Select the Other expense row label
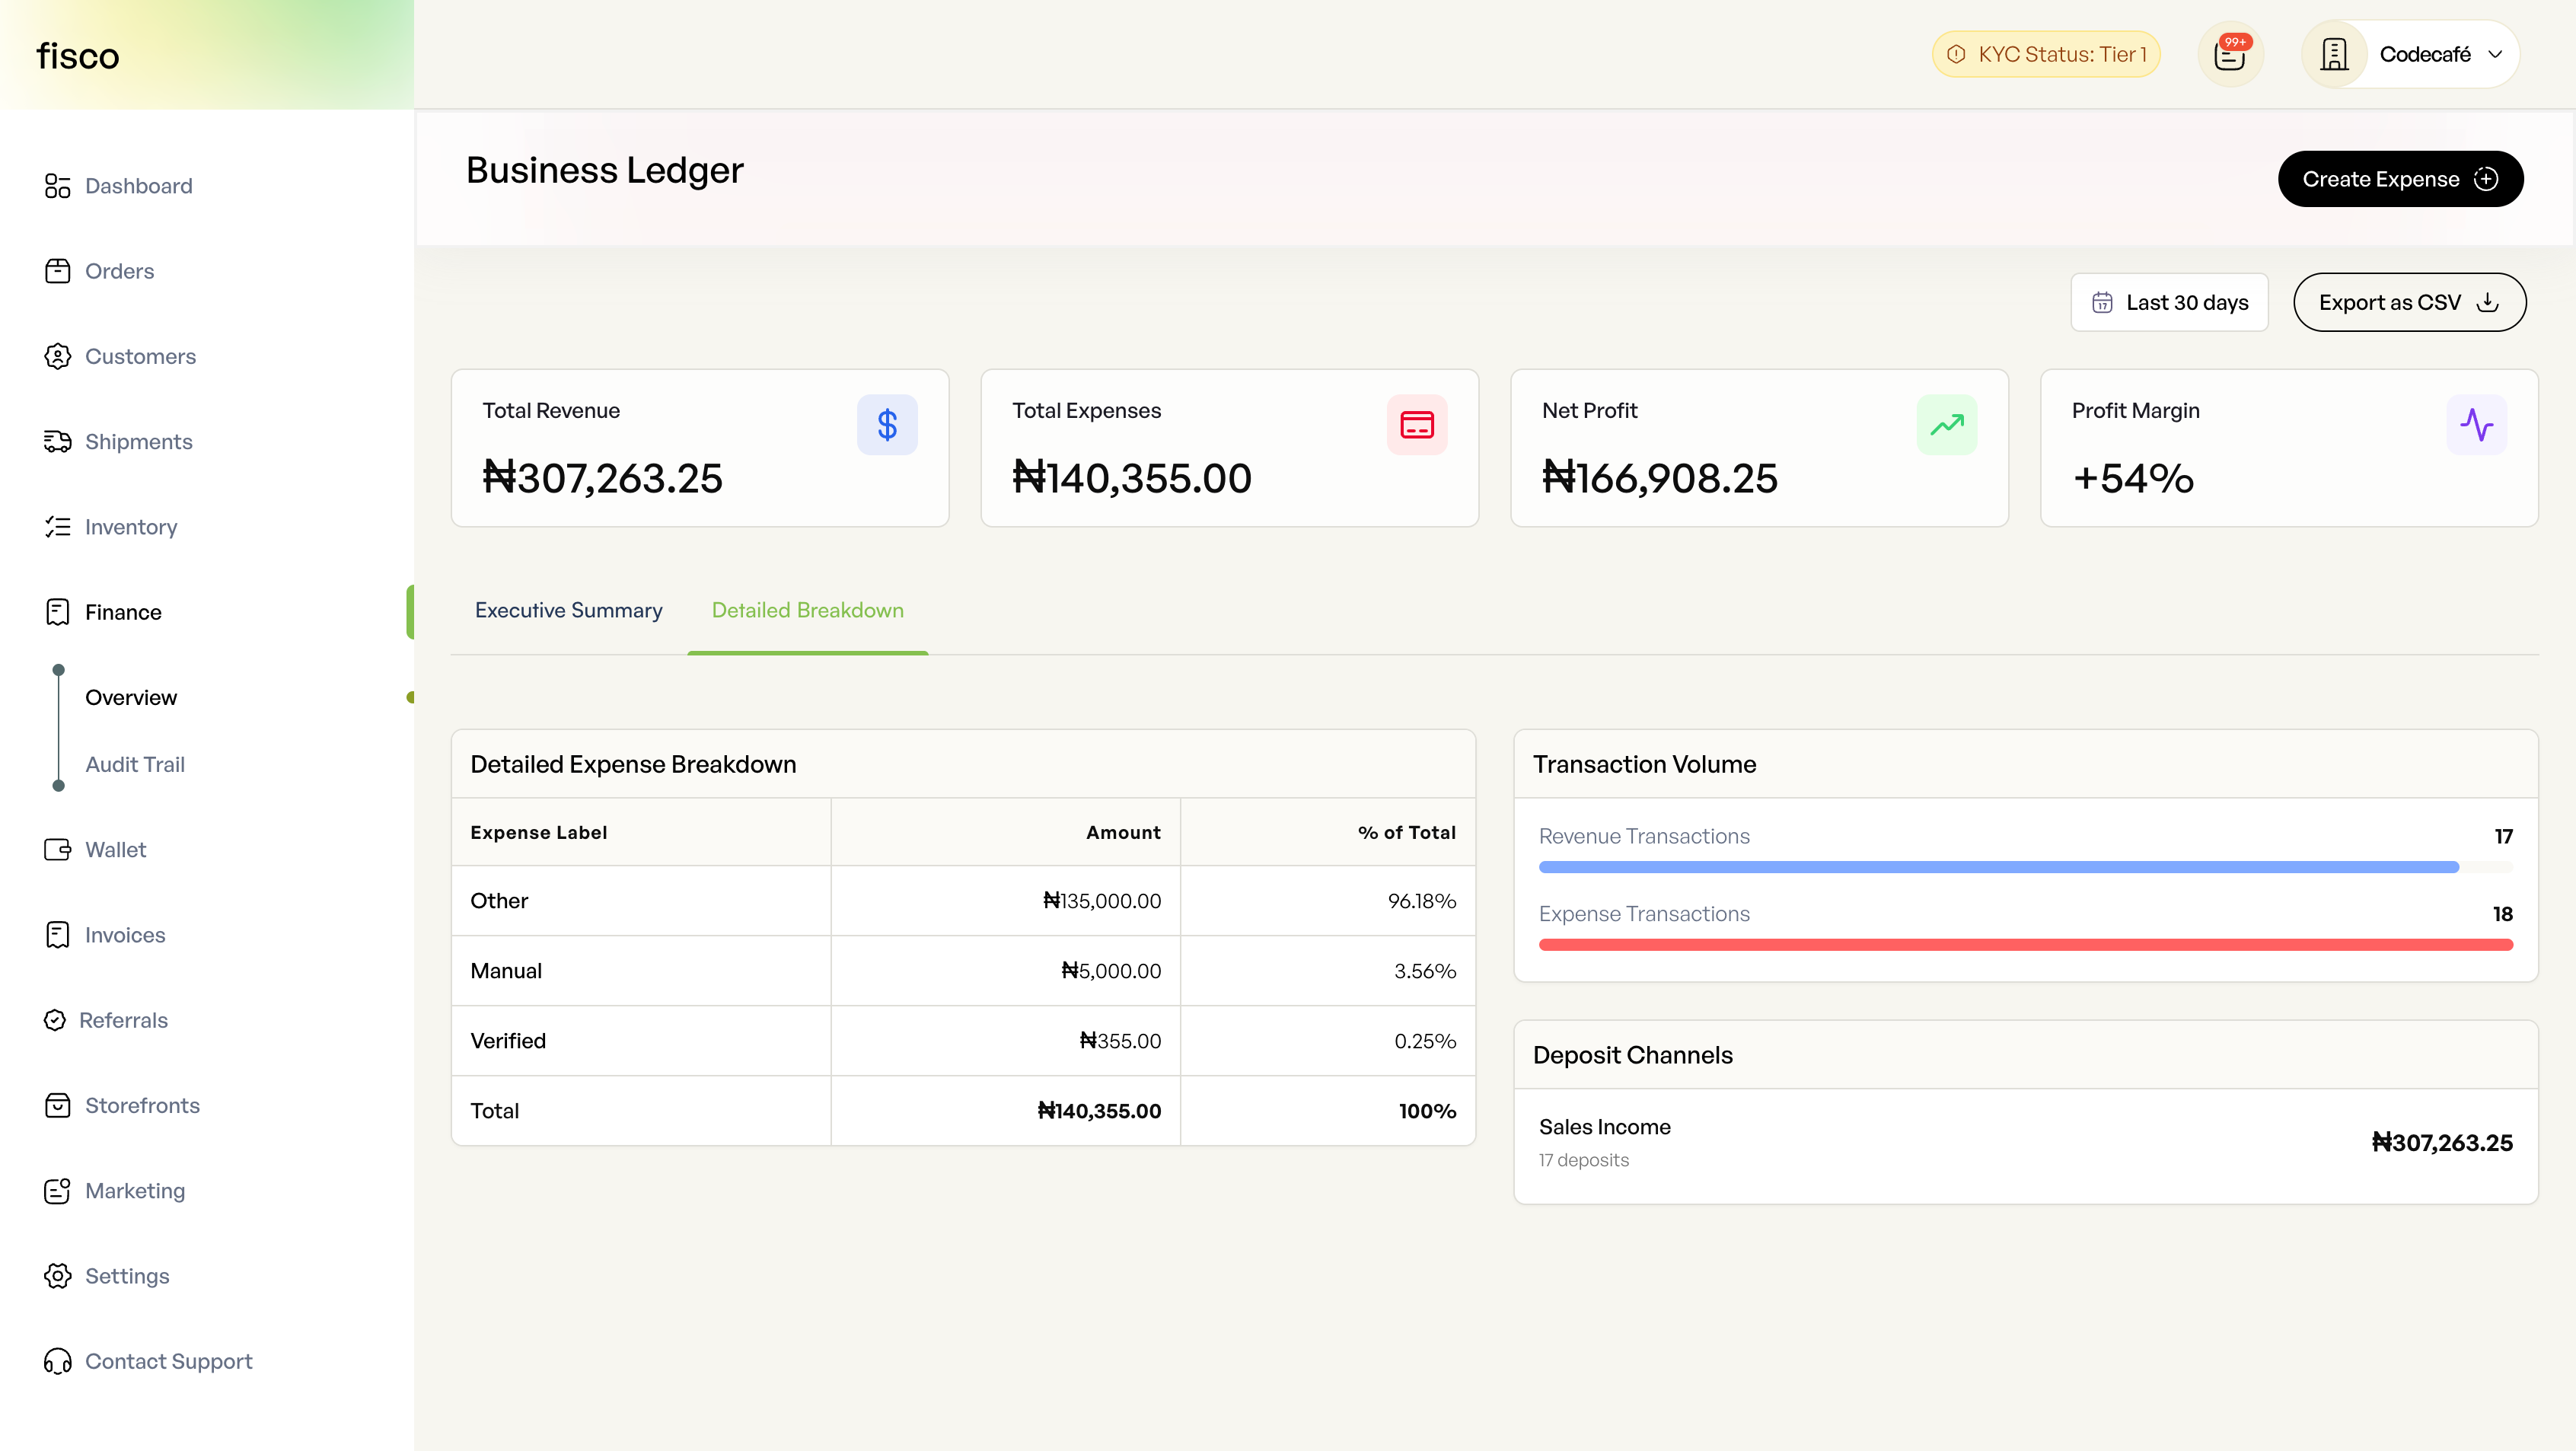 tap(499, 900)
